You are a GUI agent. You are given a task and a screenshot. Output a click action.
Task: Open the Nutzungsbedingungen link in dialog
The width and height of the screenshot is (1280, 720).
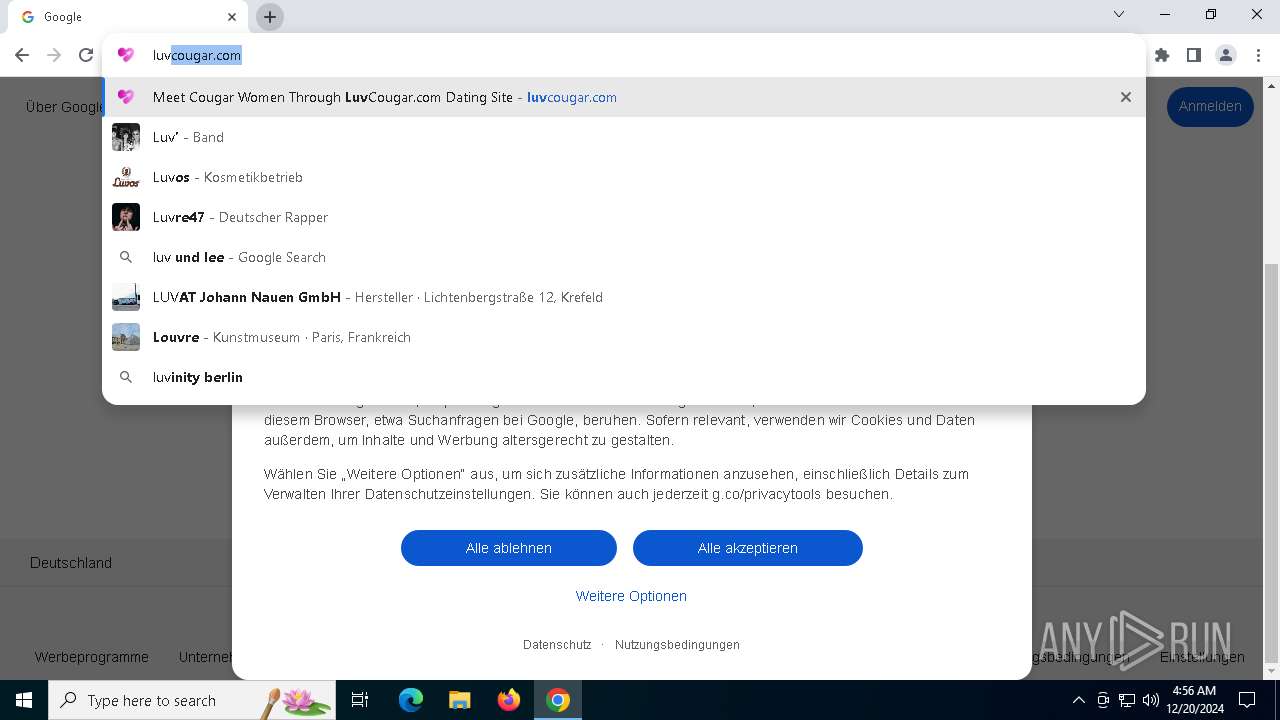(677, 645)
